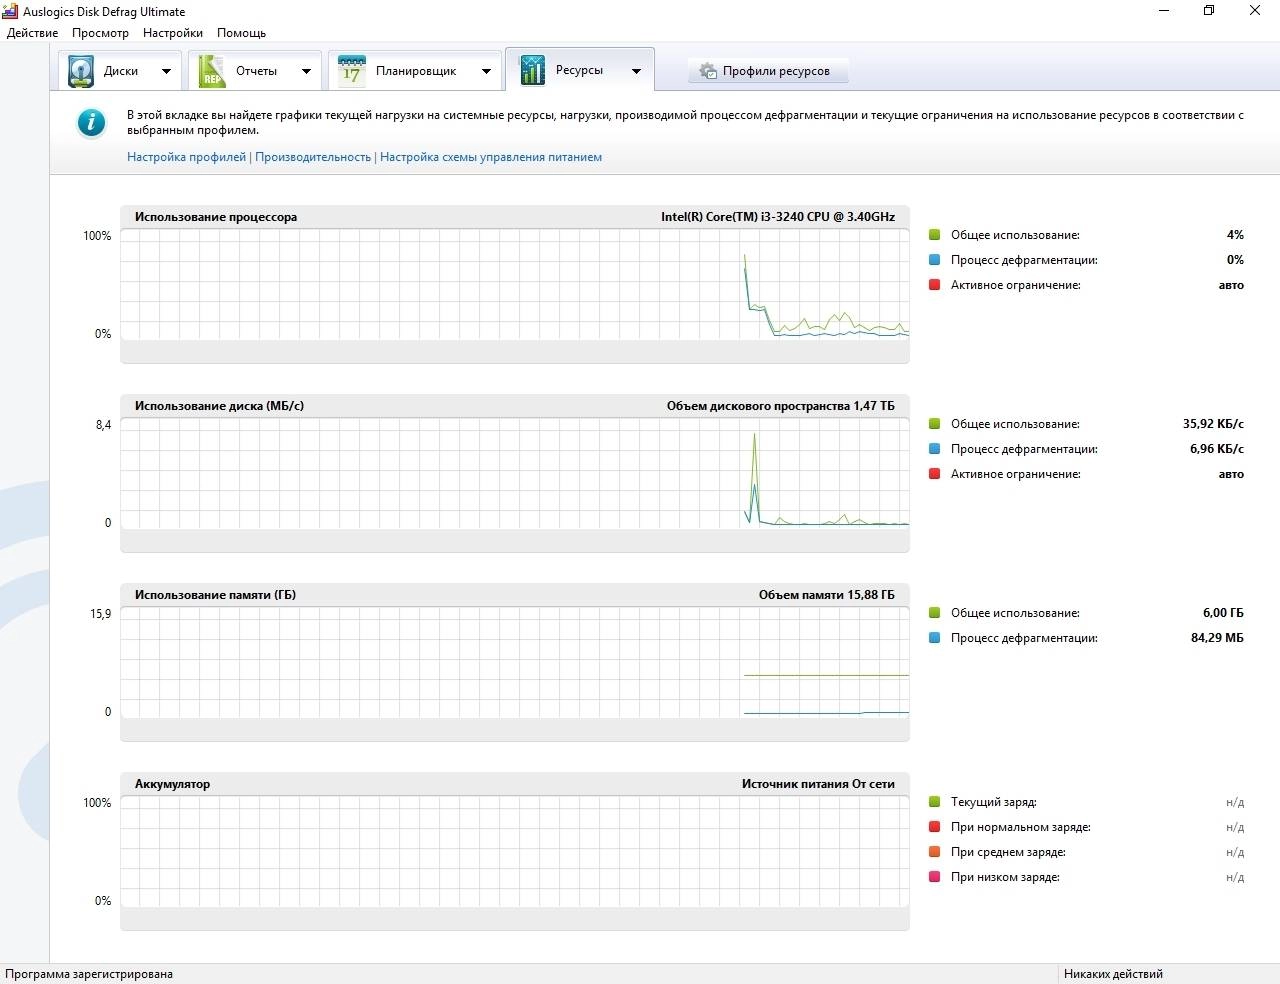Click green swatch for CPU Общее использование
Image resolution: width=1280 pixels, height=984 pixels.
pyautogui.click(x=935, y=235)
